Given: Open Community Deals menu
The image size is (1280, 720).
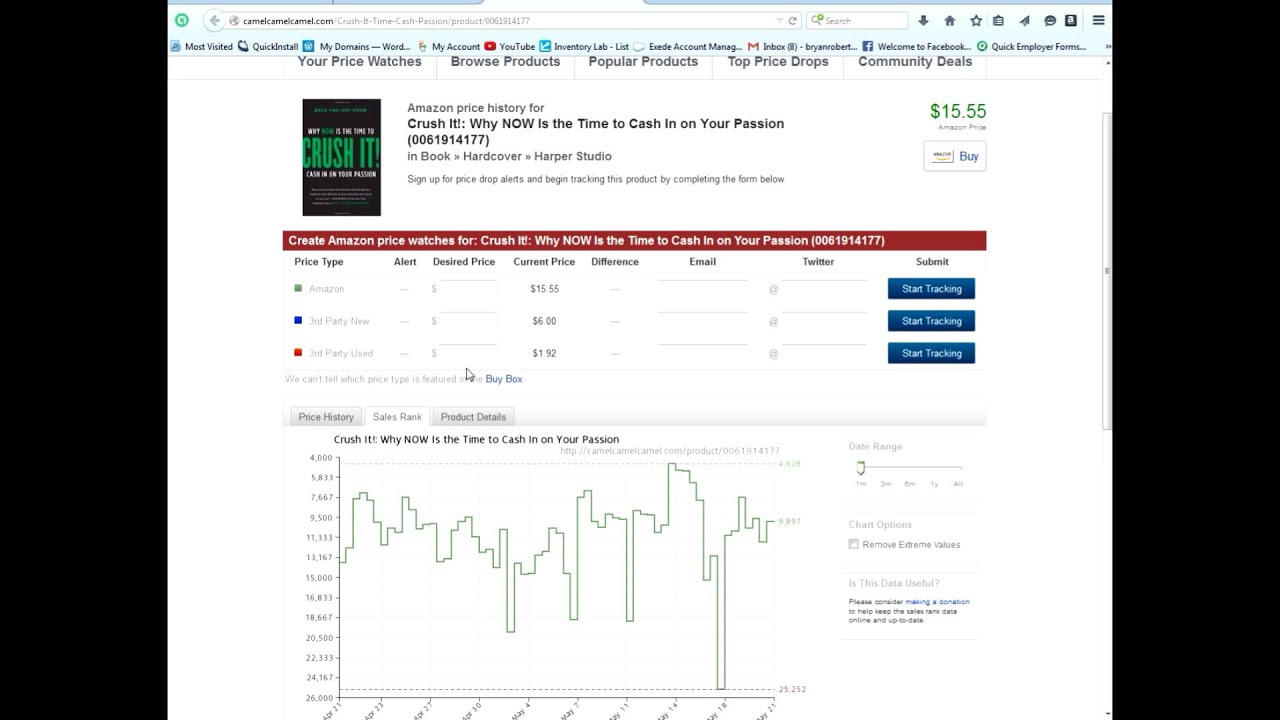Looking at the screenshot, I should click(x=915, y=62).
